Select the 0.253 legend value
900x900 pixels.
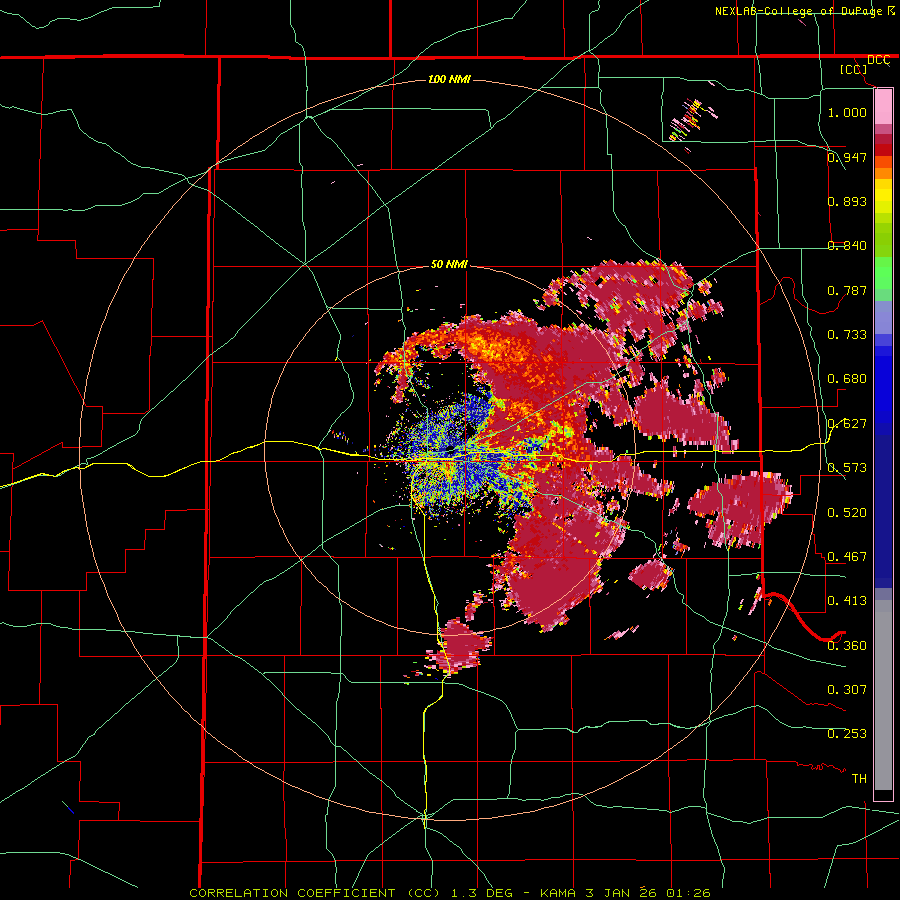(x=847, y=734)
